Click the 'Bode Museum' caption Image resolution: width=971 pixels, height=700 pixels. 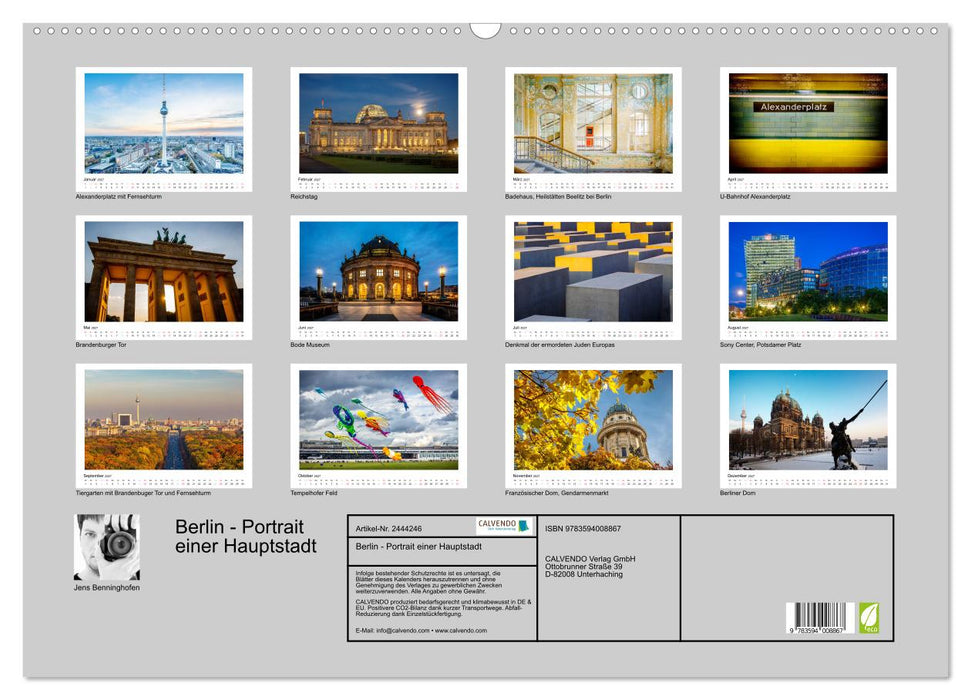[310, 344]
